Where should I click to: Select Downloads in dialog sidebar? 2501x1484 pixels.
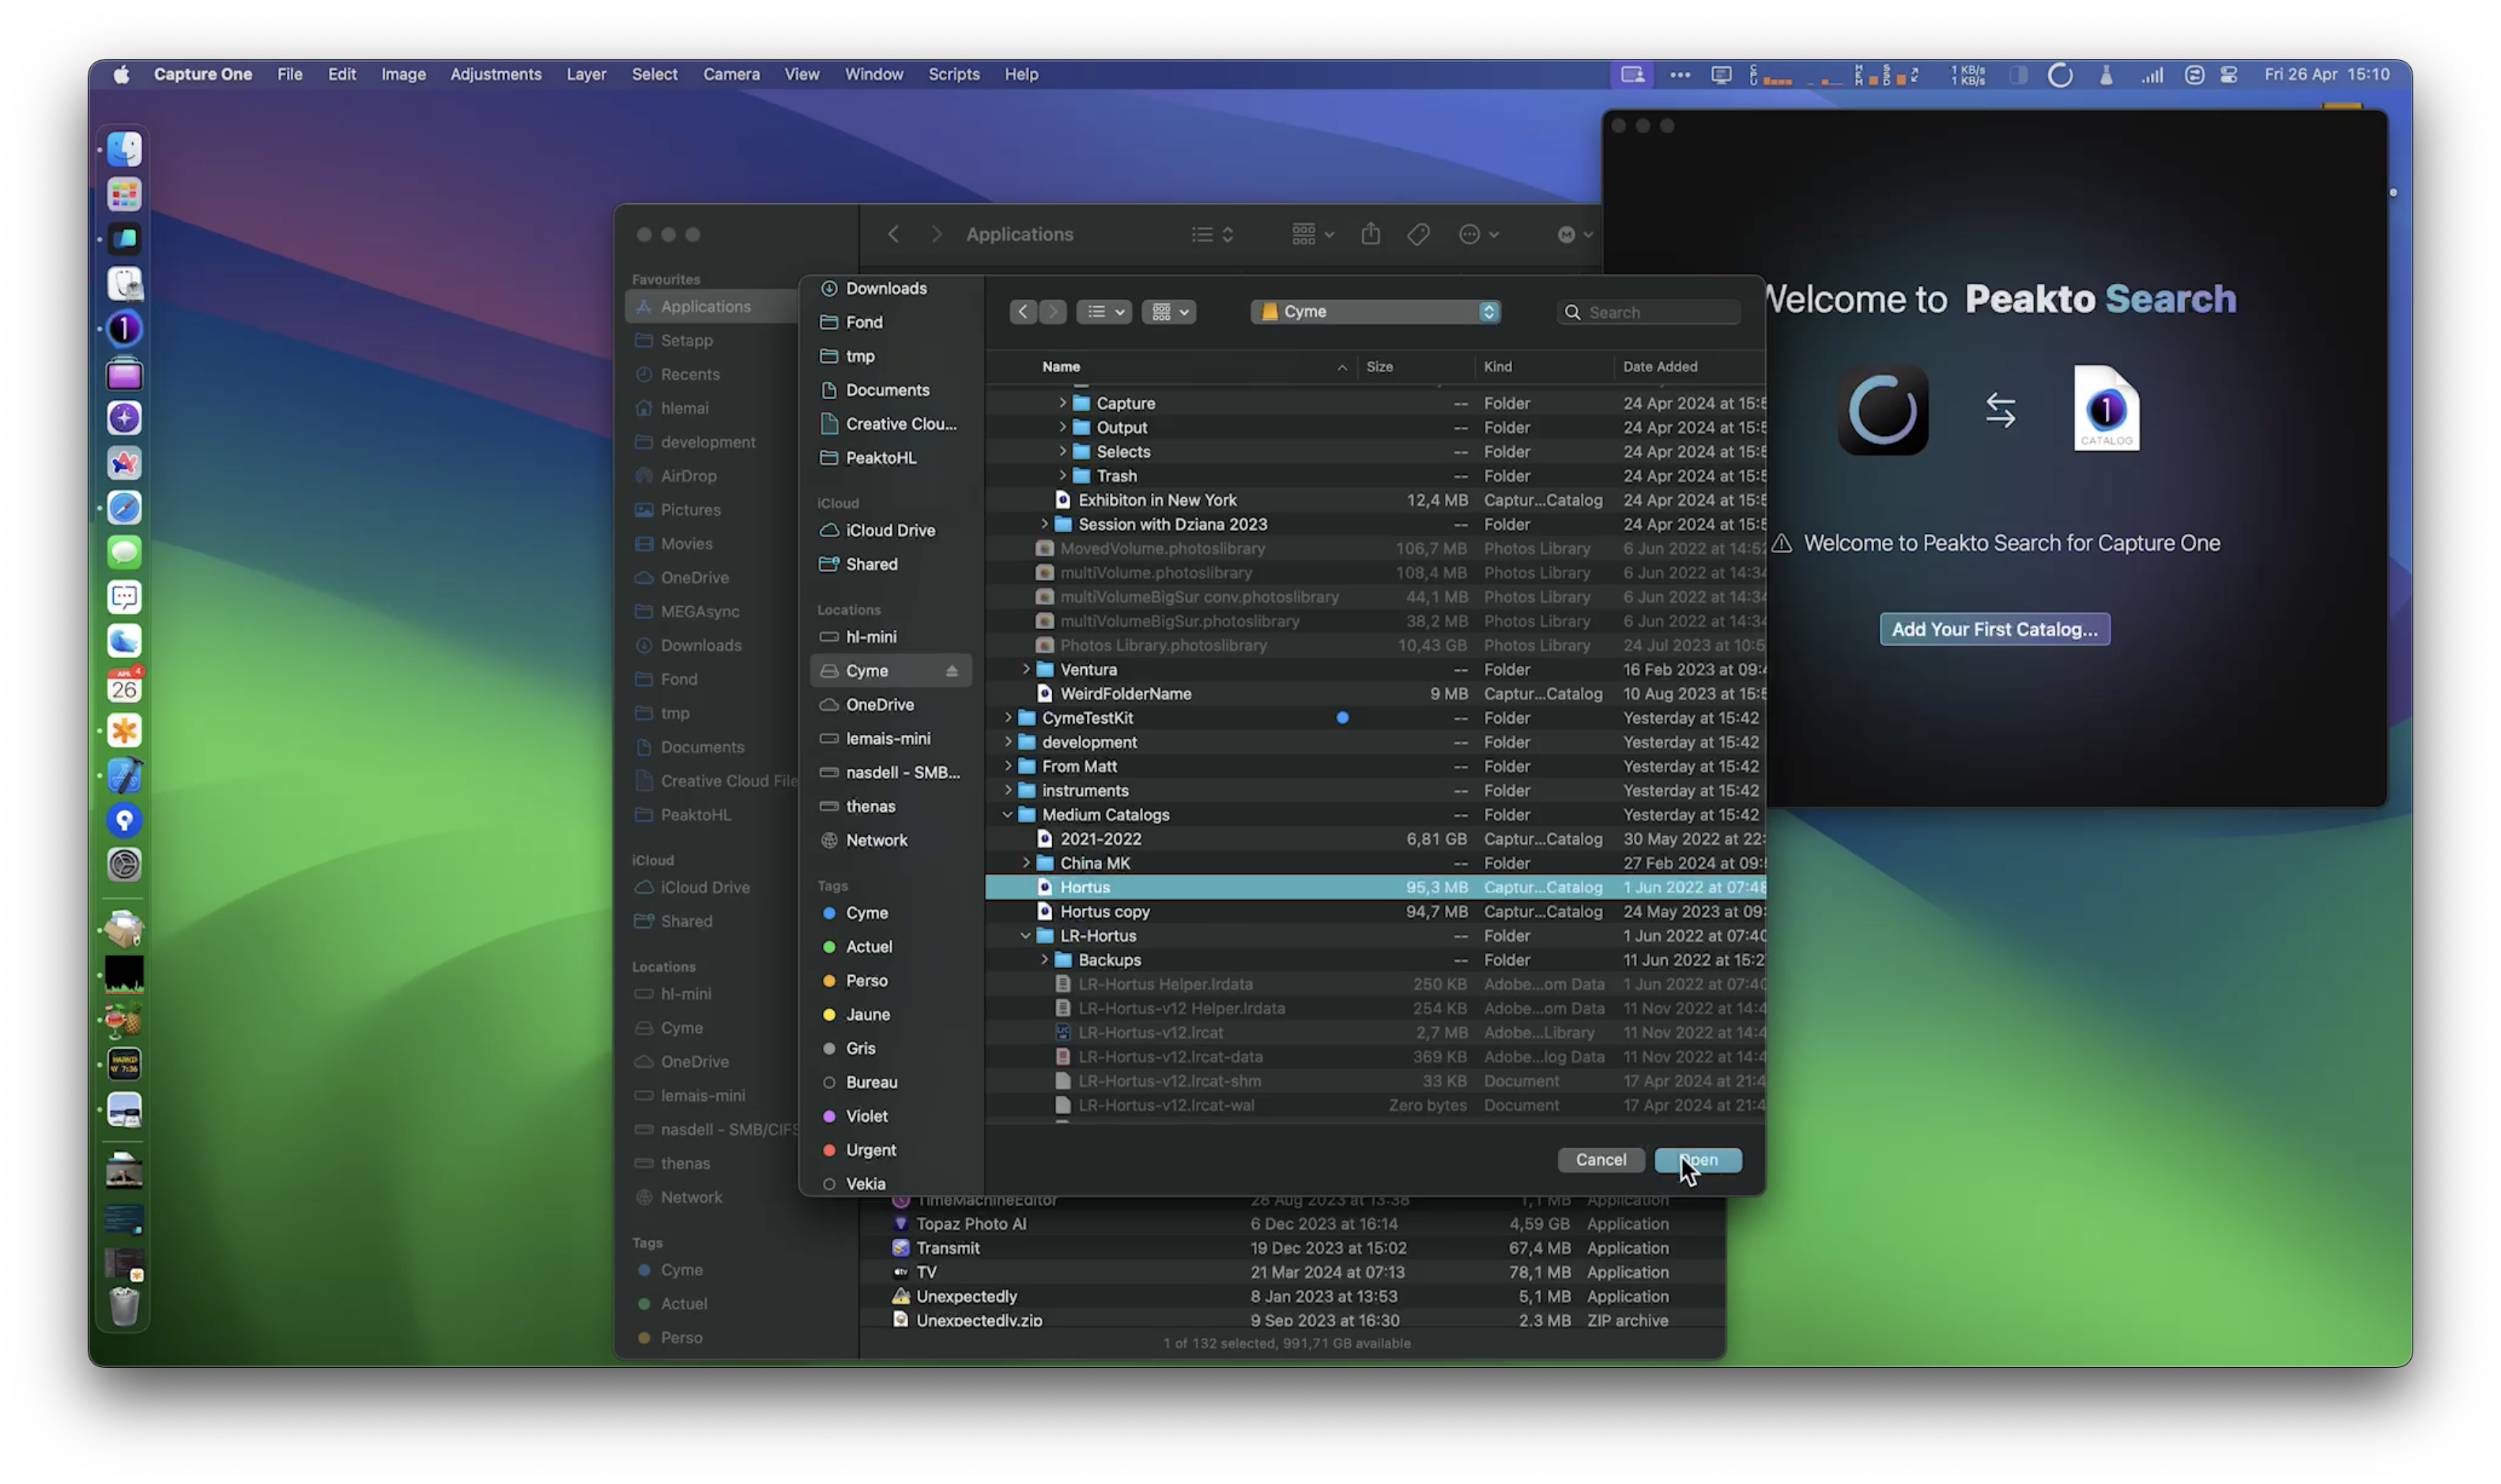(890, 288)
